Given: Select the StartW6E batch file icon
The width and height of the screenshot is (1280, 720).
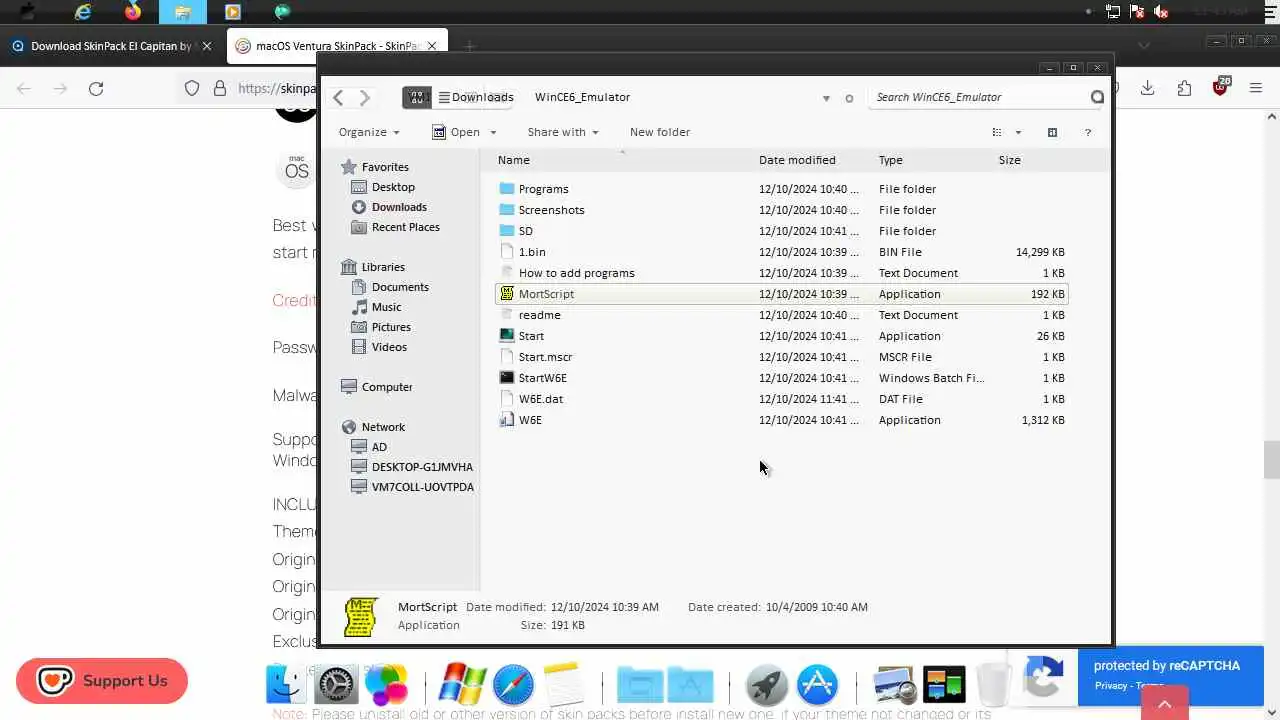Looking at the screenshot, I should click(507, 378).
